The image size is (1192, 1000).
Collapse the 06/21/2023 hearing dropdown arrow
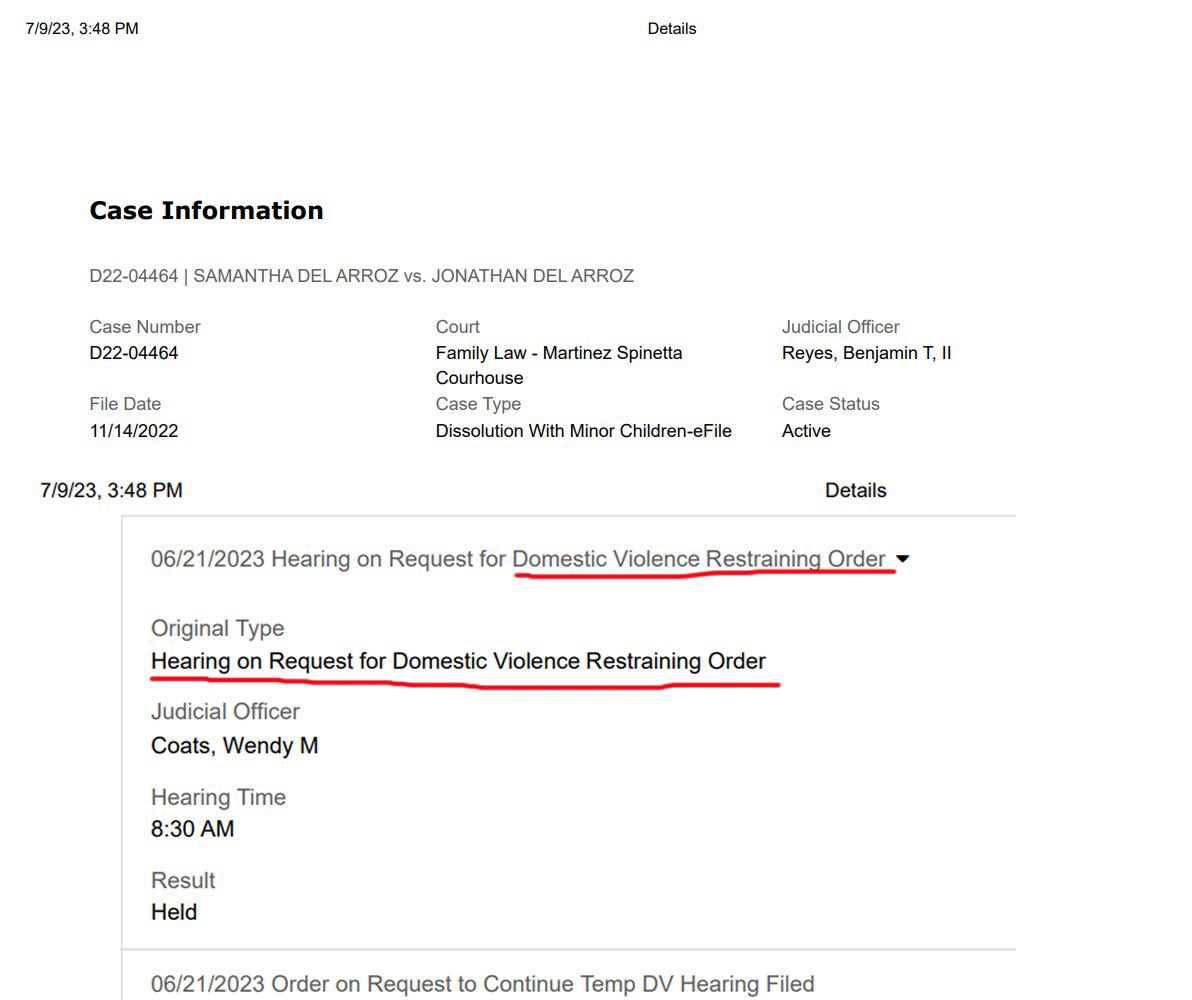pyautogui.click(x=902, y=559)
